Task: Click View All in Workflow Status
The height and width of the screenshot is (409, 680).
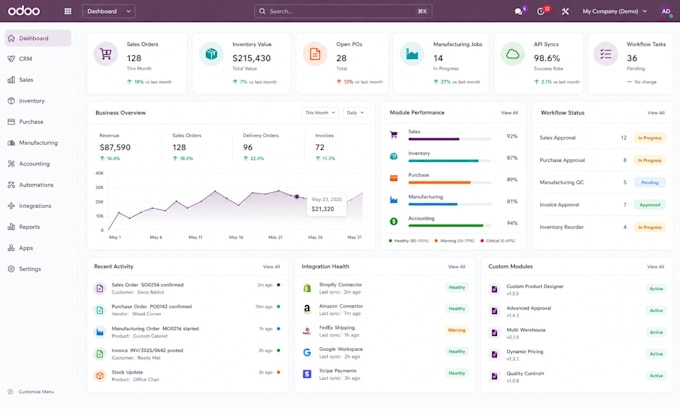Action: (x=656, y=113)
